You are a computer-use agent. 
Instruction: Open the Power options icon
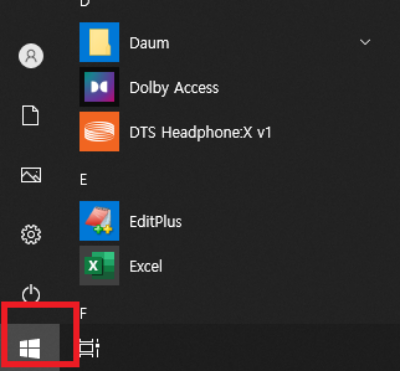(31, 294)
